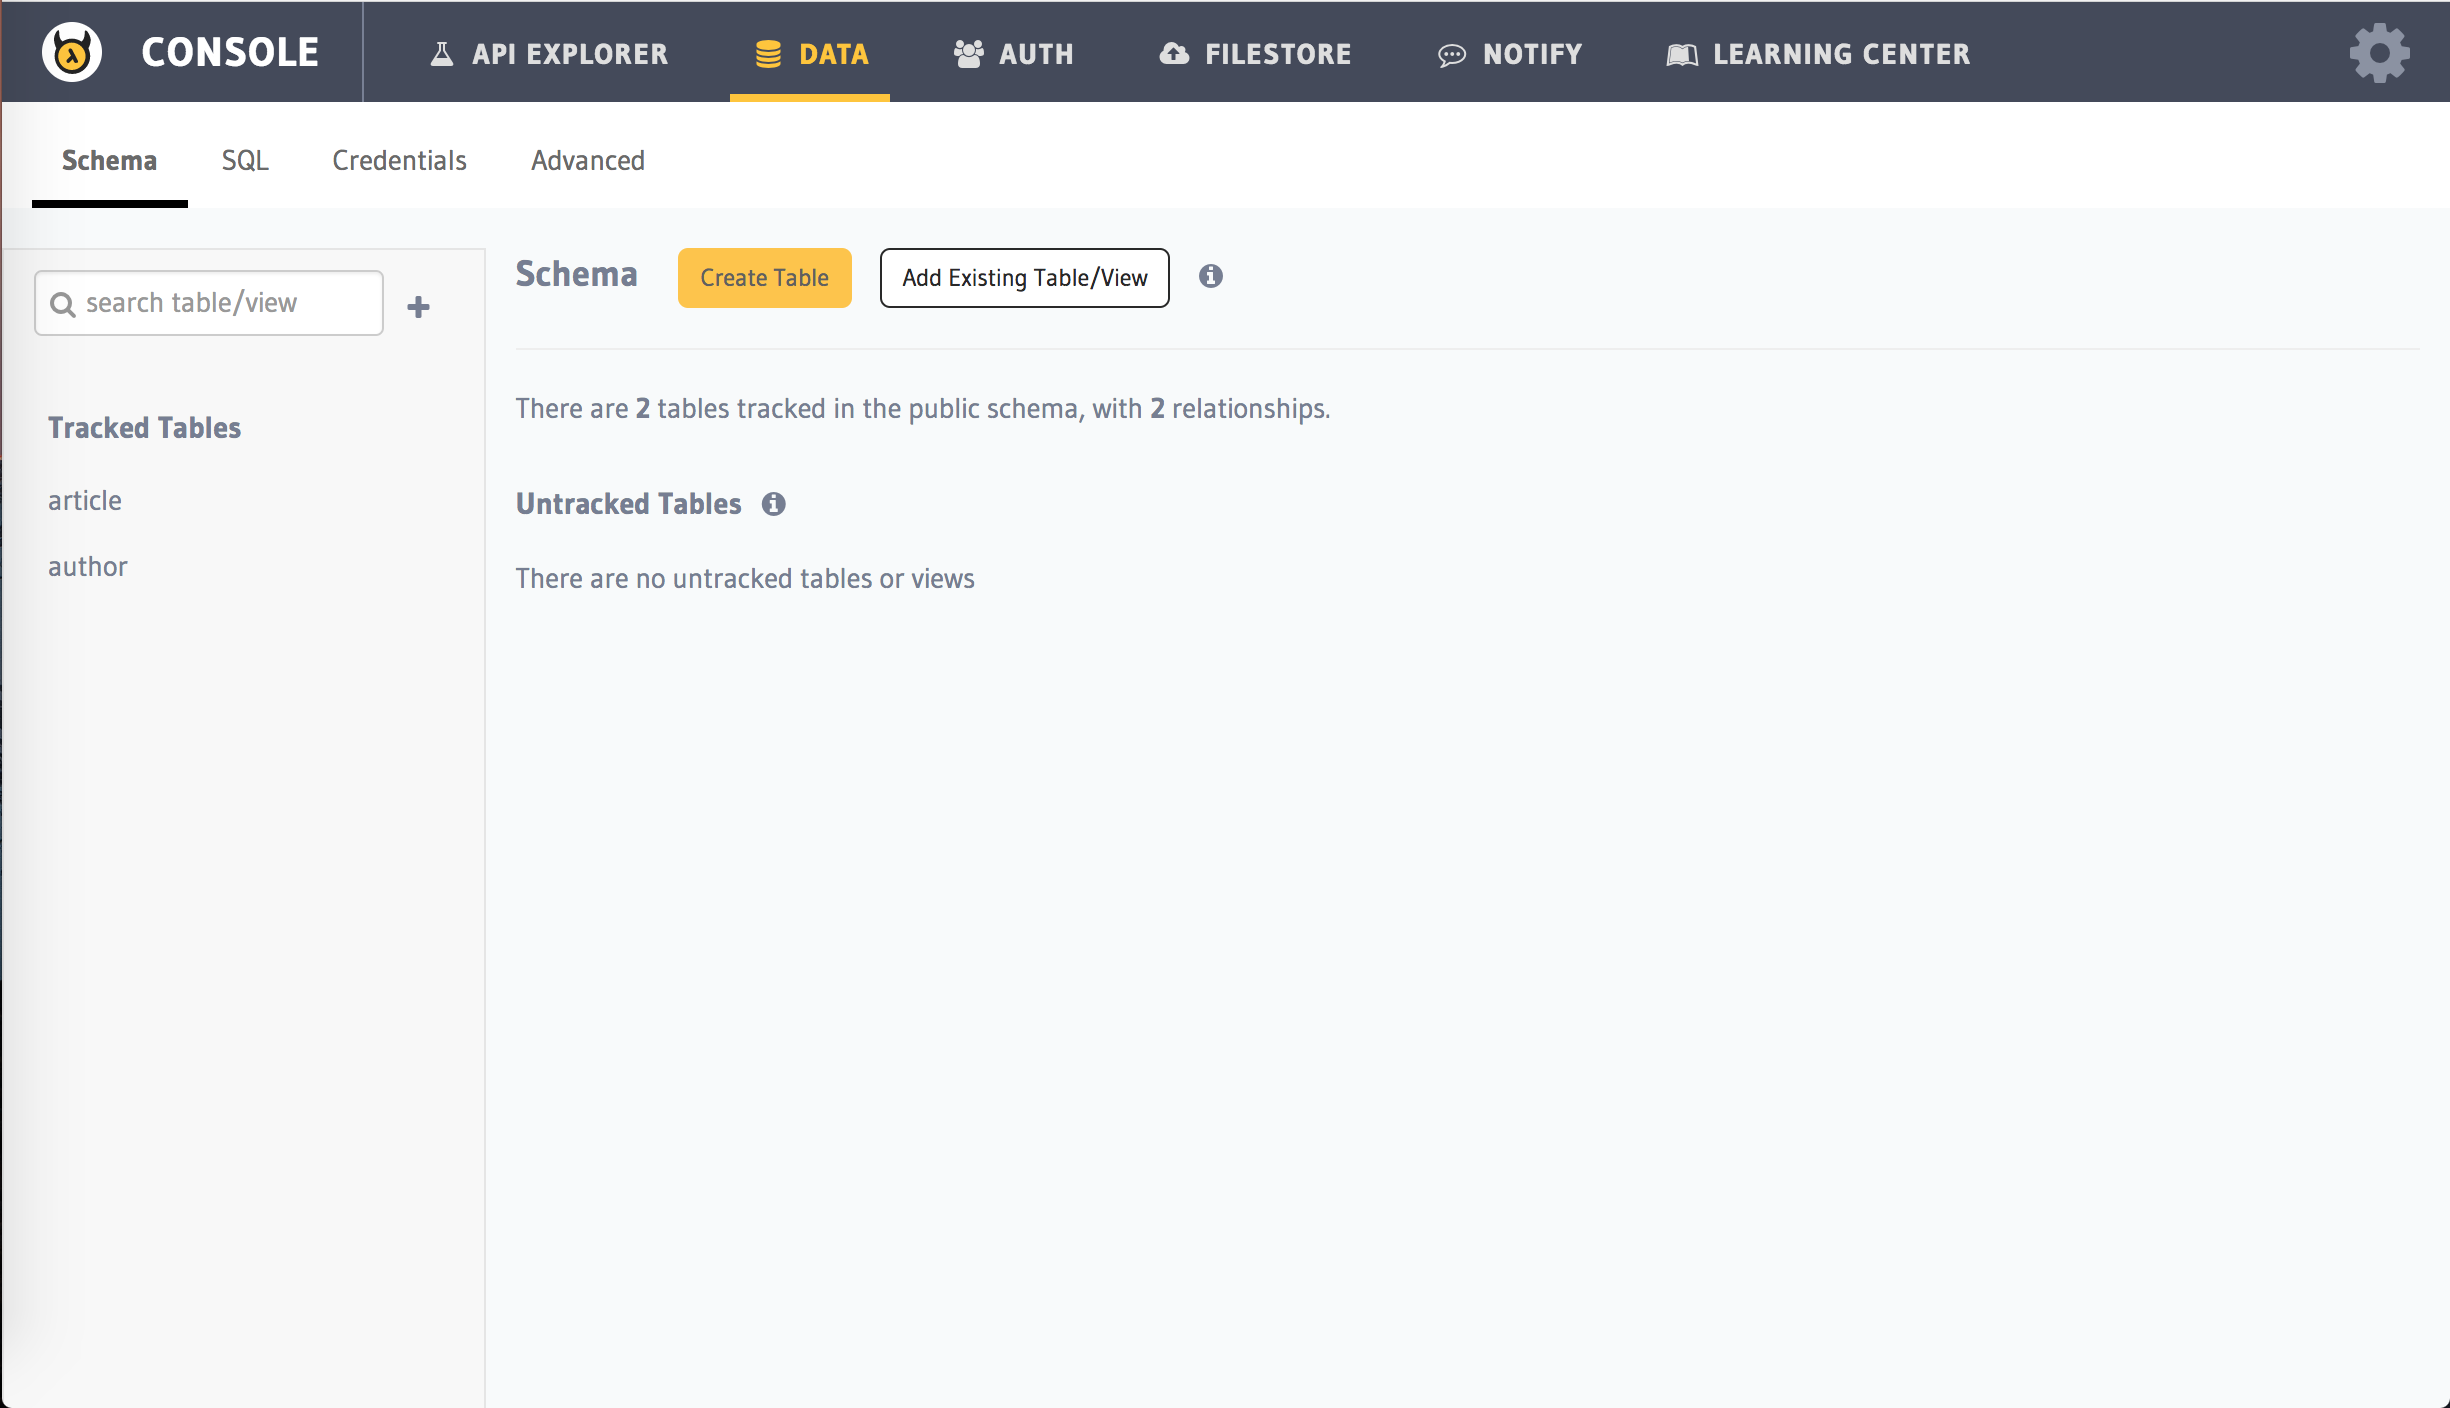Go to the Advanced tab

pos(587,161)
